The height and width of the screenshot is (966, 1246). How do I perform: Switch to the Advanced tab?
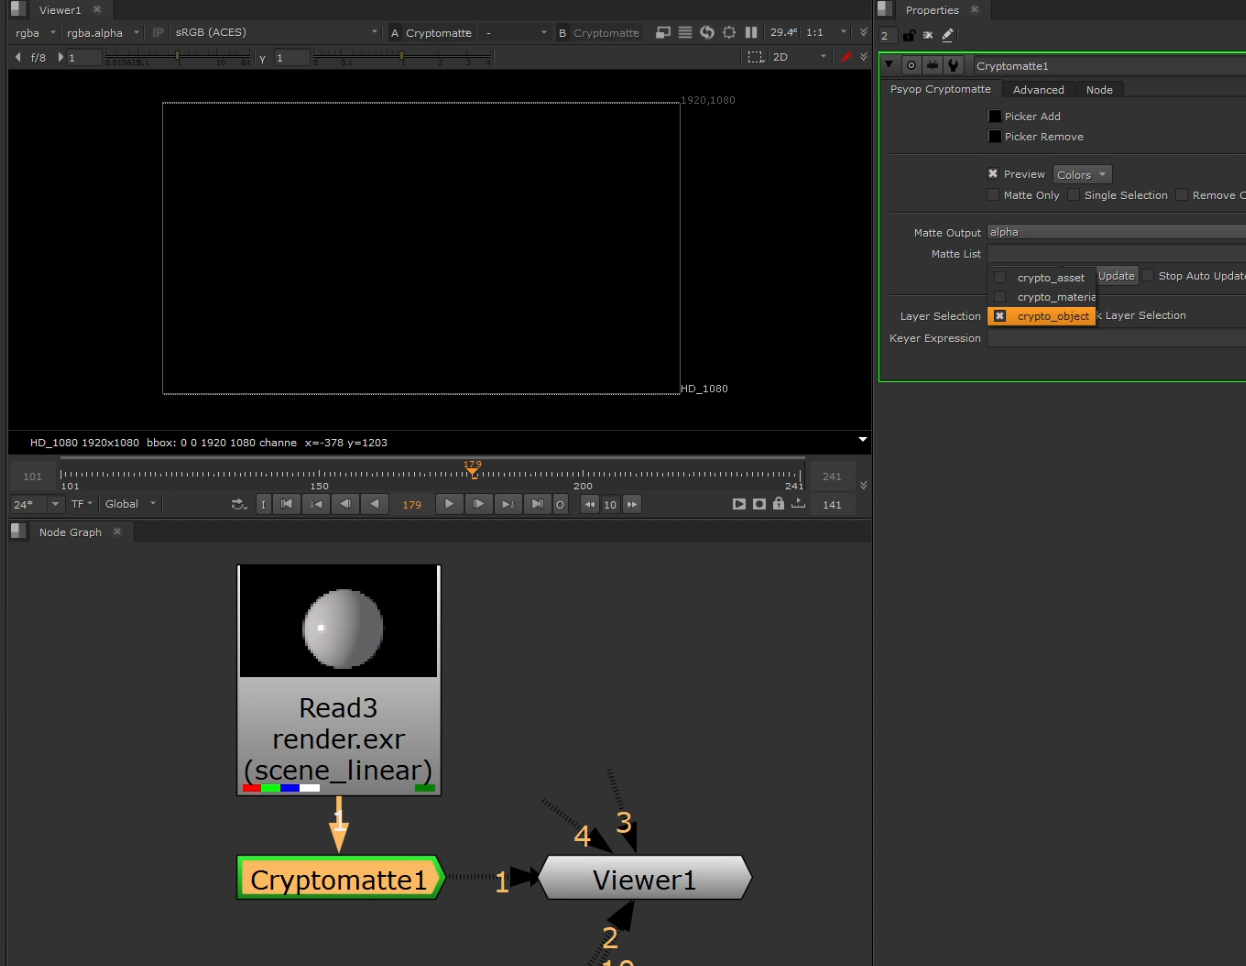[x=1038, y=90]
